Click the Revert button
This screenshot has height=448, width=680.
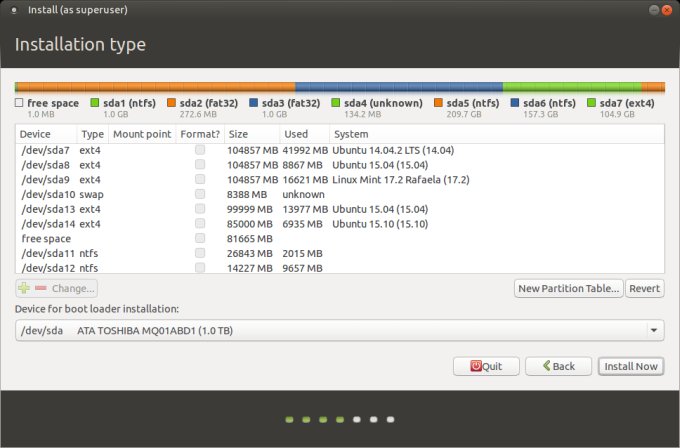[644, 288]
